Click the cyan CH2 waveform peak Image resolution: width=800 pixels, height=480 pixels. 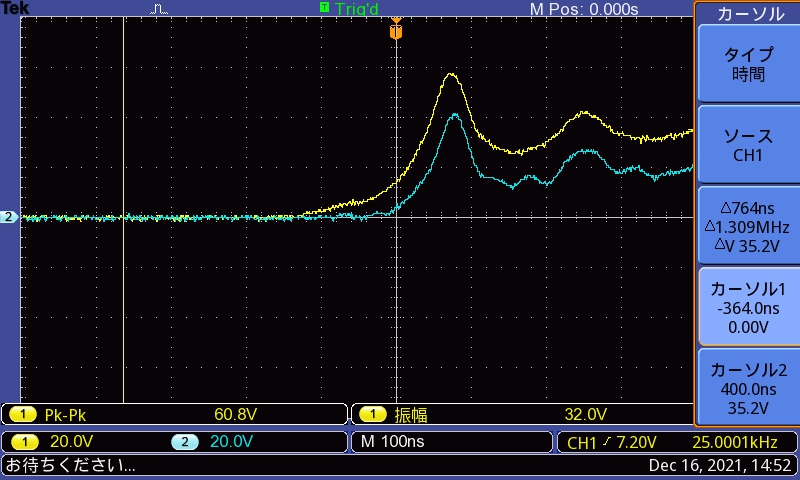(454, 116)
